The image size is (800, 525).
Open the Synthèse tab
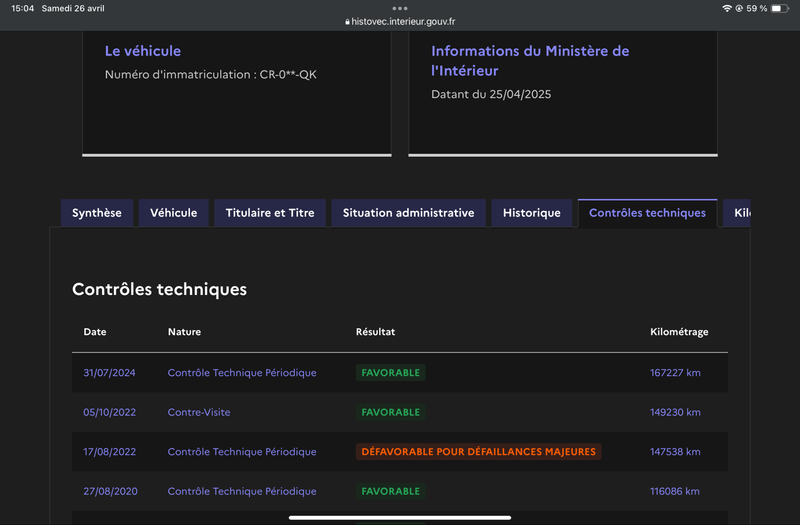click(96, 213)
